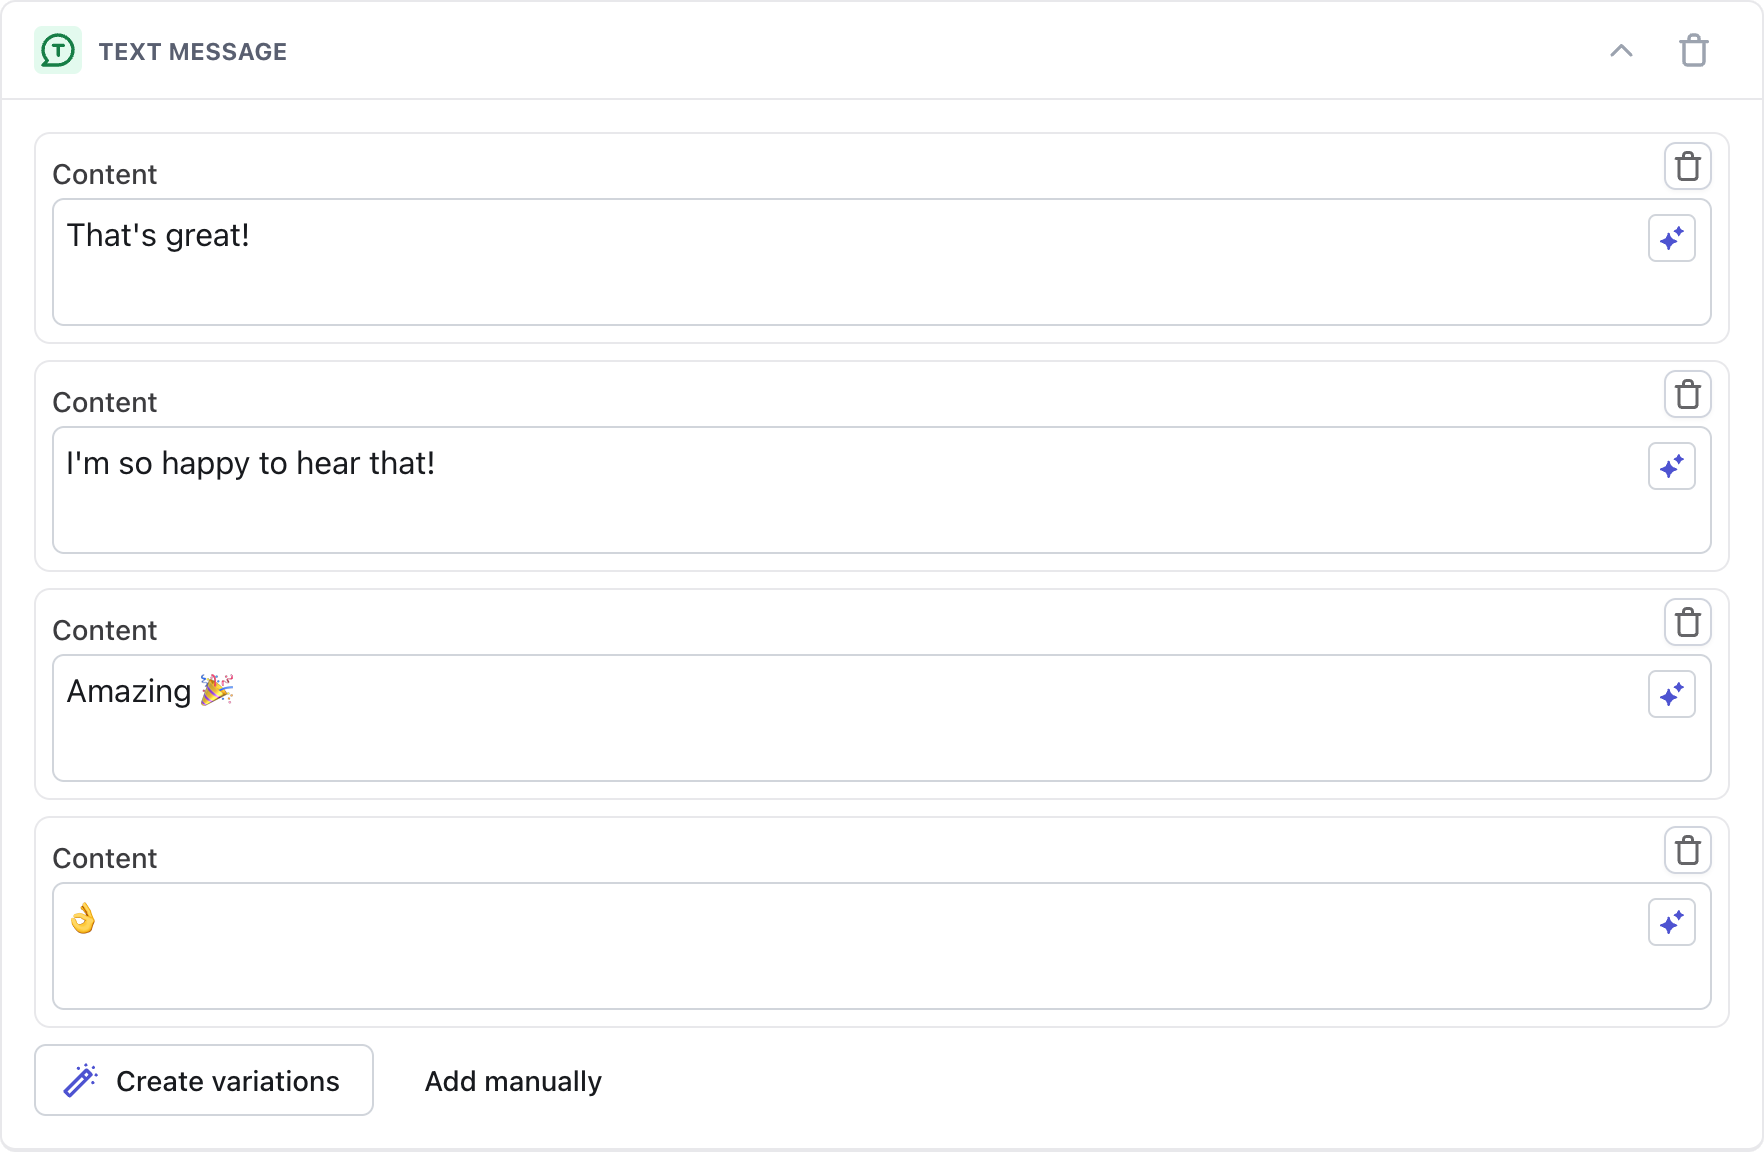Screen dimensions: 1764x1152
Task: Open AI sparkle assistant for "I'm so happy to hear that!"
Action: point(1672,466)
